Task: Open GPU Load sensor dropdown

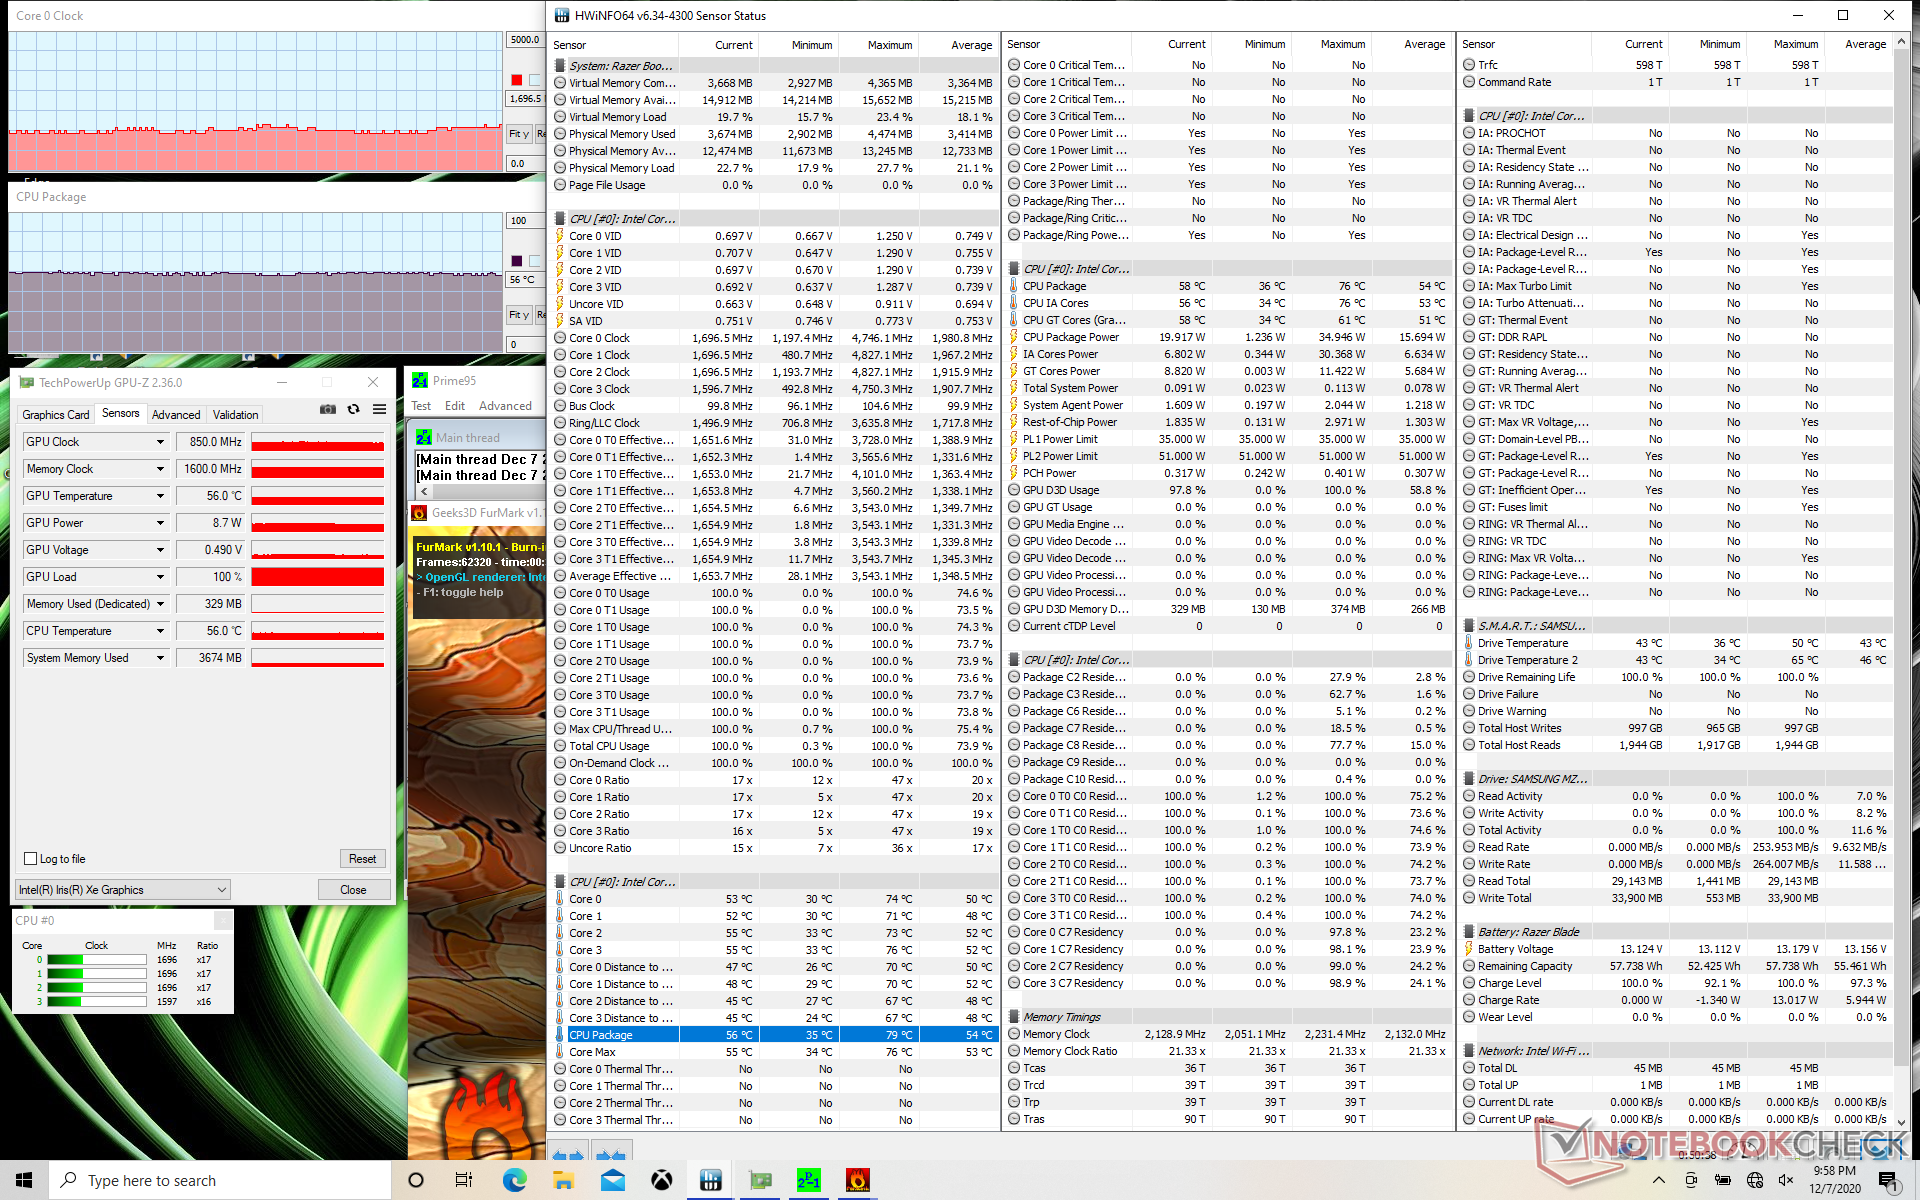Action: click(160, 577)
